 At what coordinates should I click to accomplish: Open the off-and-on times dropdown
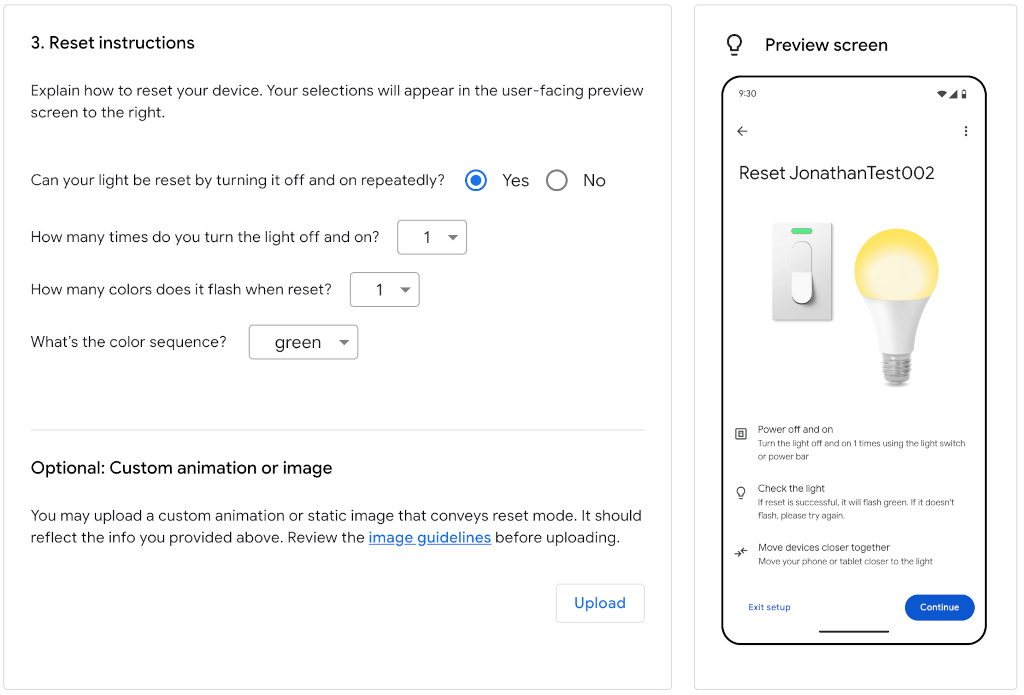click(432, 237)
